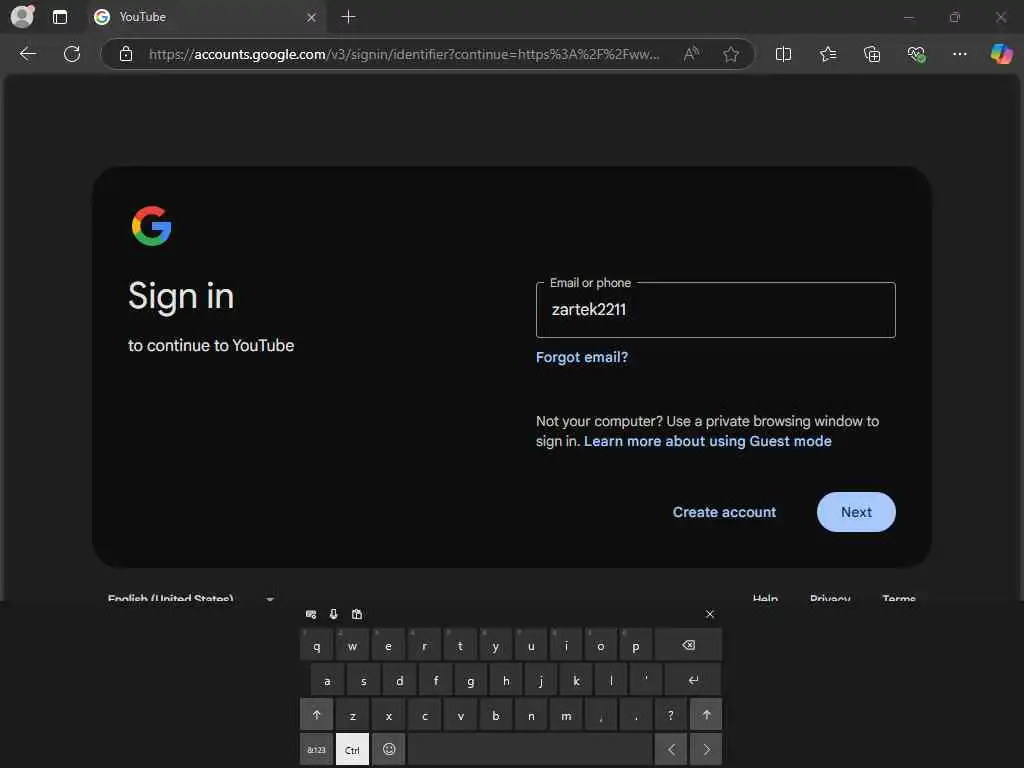
Task: Click Create account
Action: tap(724, 512)
